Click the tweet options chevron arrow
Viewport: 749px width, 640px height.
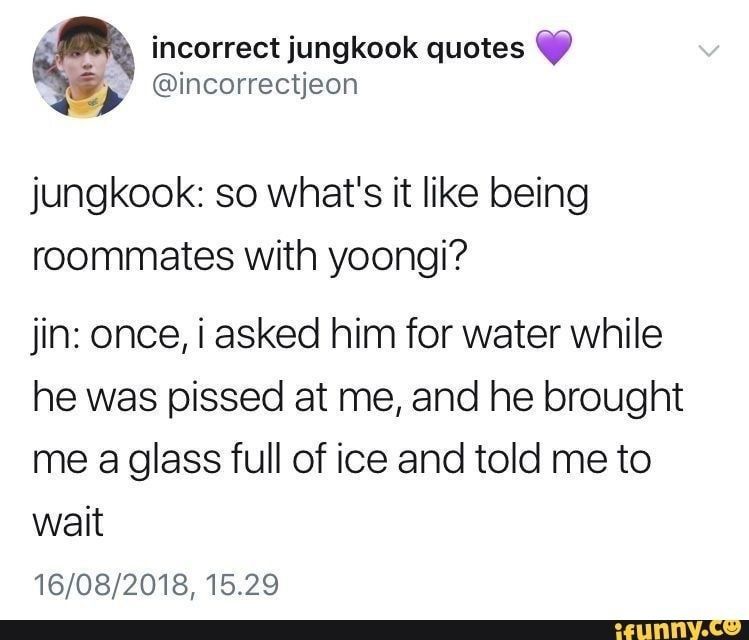[x=708, y=51]
